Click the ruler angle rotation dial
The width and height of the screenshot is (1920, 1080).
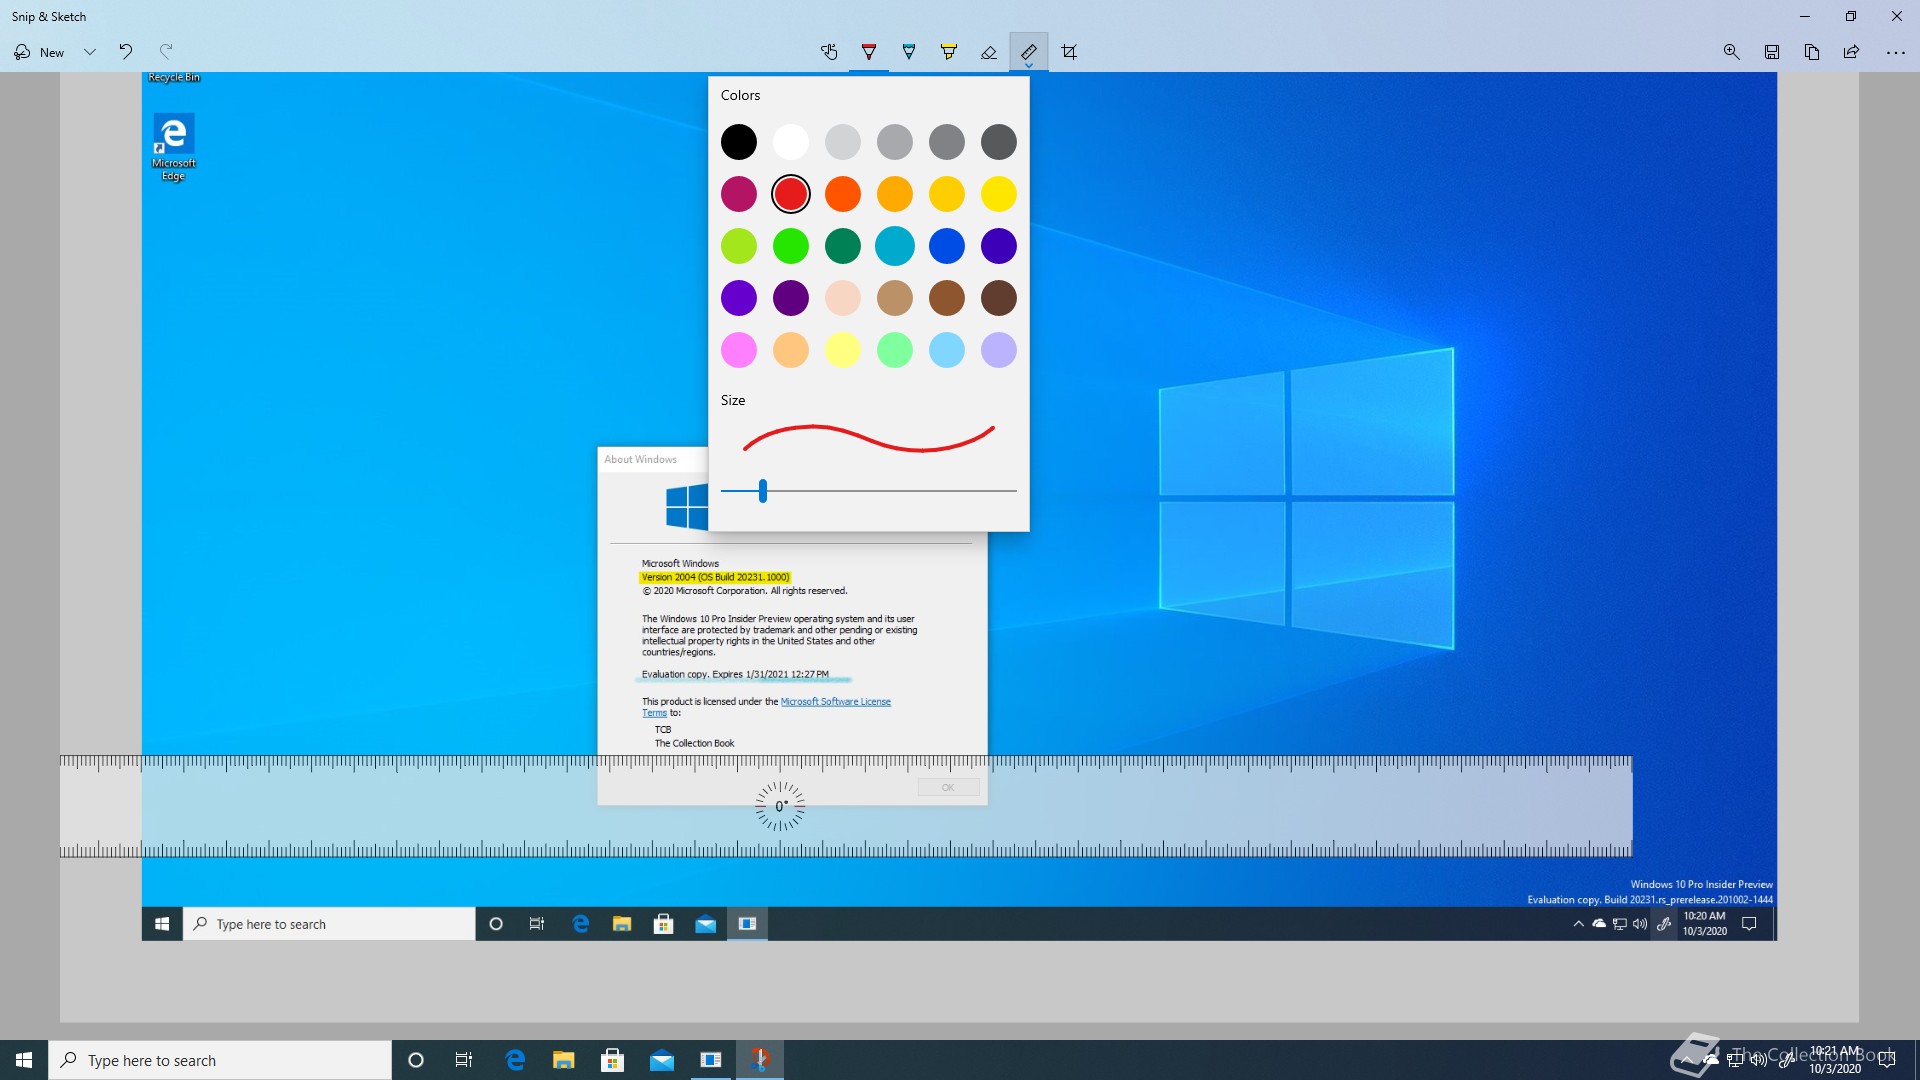click(780, 806)
